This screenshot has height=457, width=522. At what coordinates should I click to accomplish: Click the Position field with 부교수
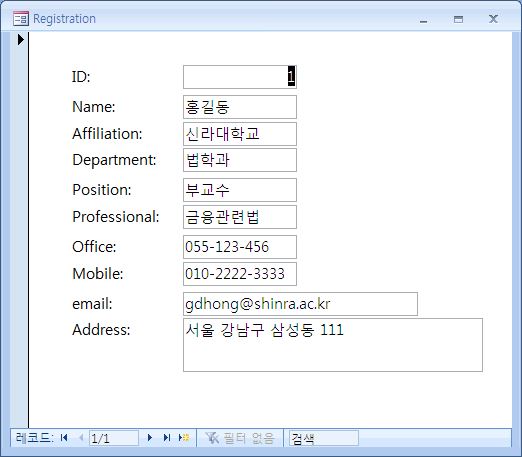(240, 190)
